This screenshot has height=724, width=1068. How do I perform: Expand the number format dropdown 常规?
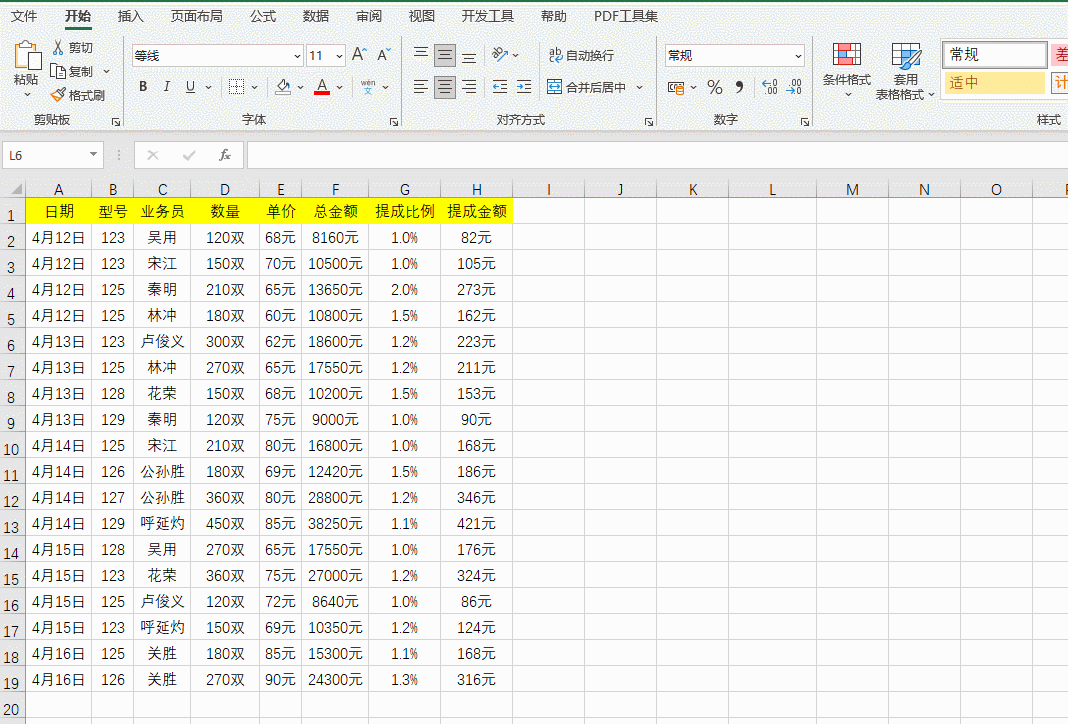click(798, 56)
